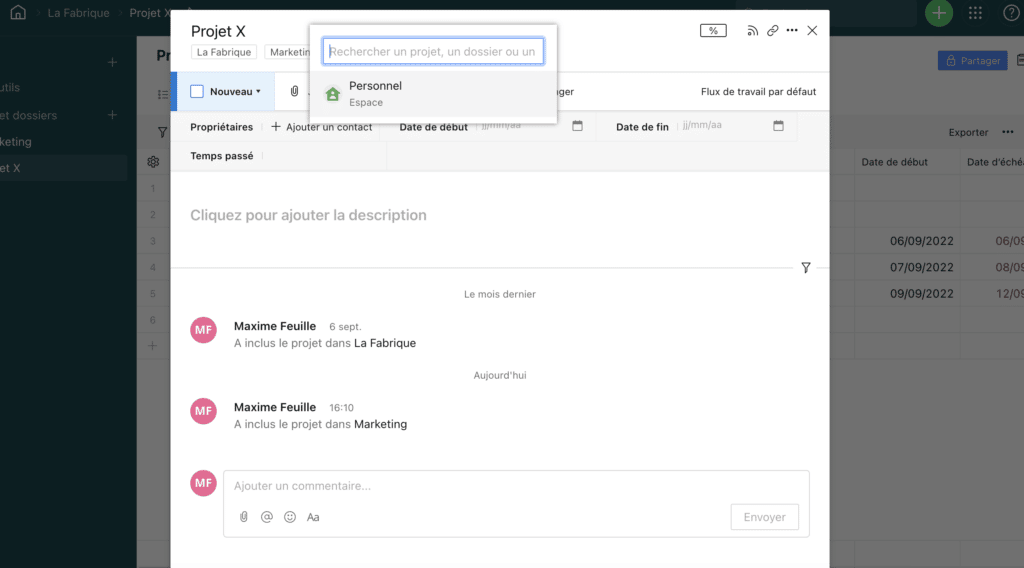The height and width of the screenshot is (568, 1024).
Task: Open the Date de début calendar picker
Action: click(577, 126)
